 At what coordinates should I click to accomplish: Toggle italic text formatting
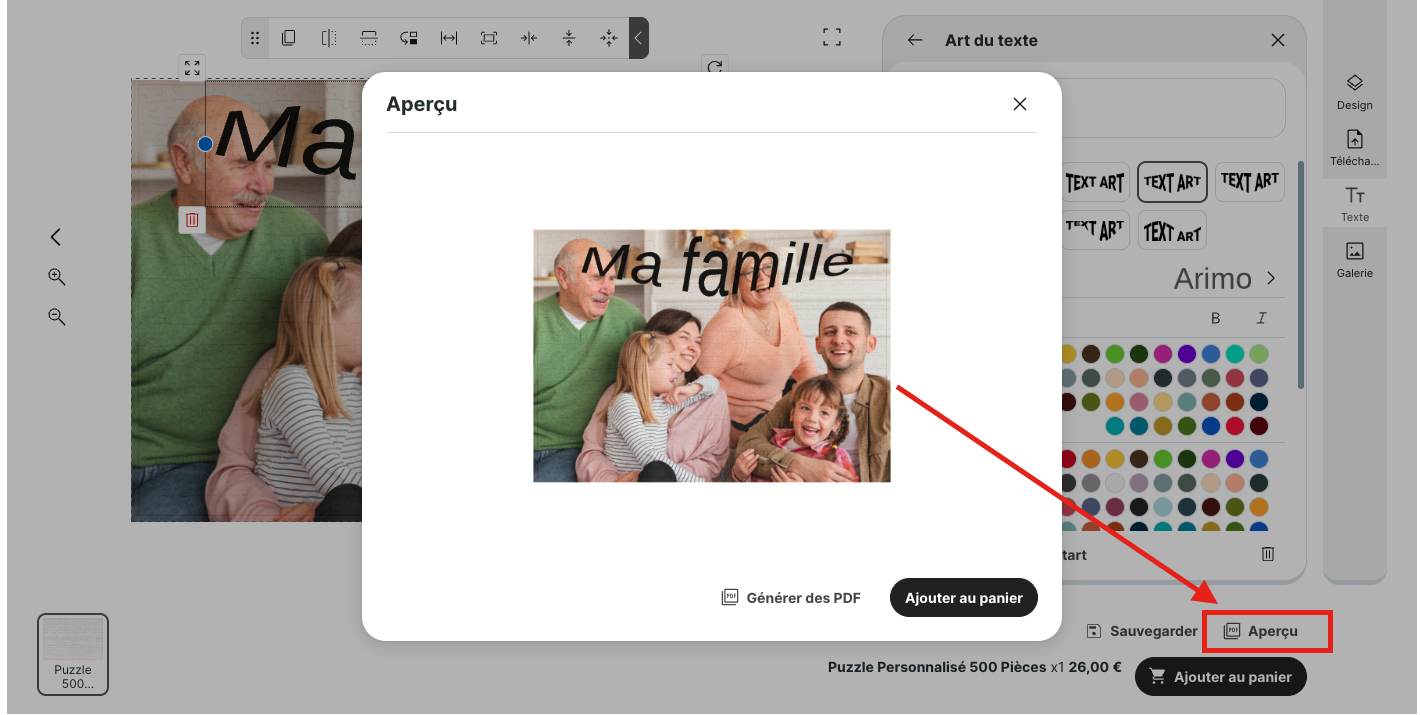click(1261, 318)
